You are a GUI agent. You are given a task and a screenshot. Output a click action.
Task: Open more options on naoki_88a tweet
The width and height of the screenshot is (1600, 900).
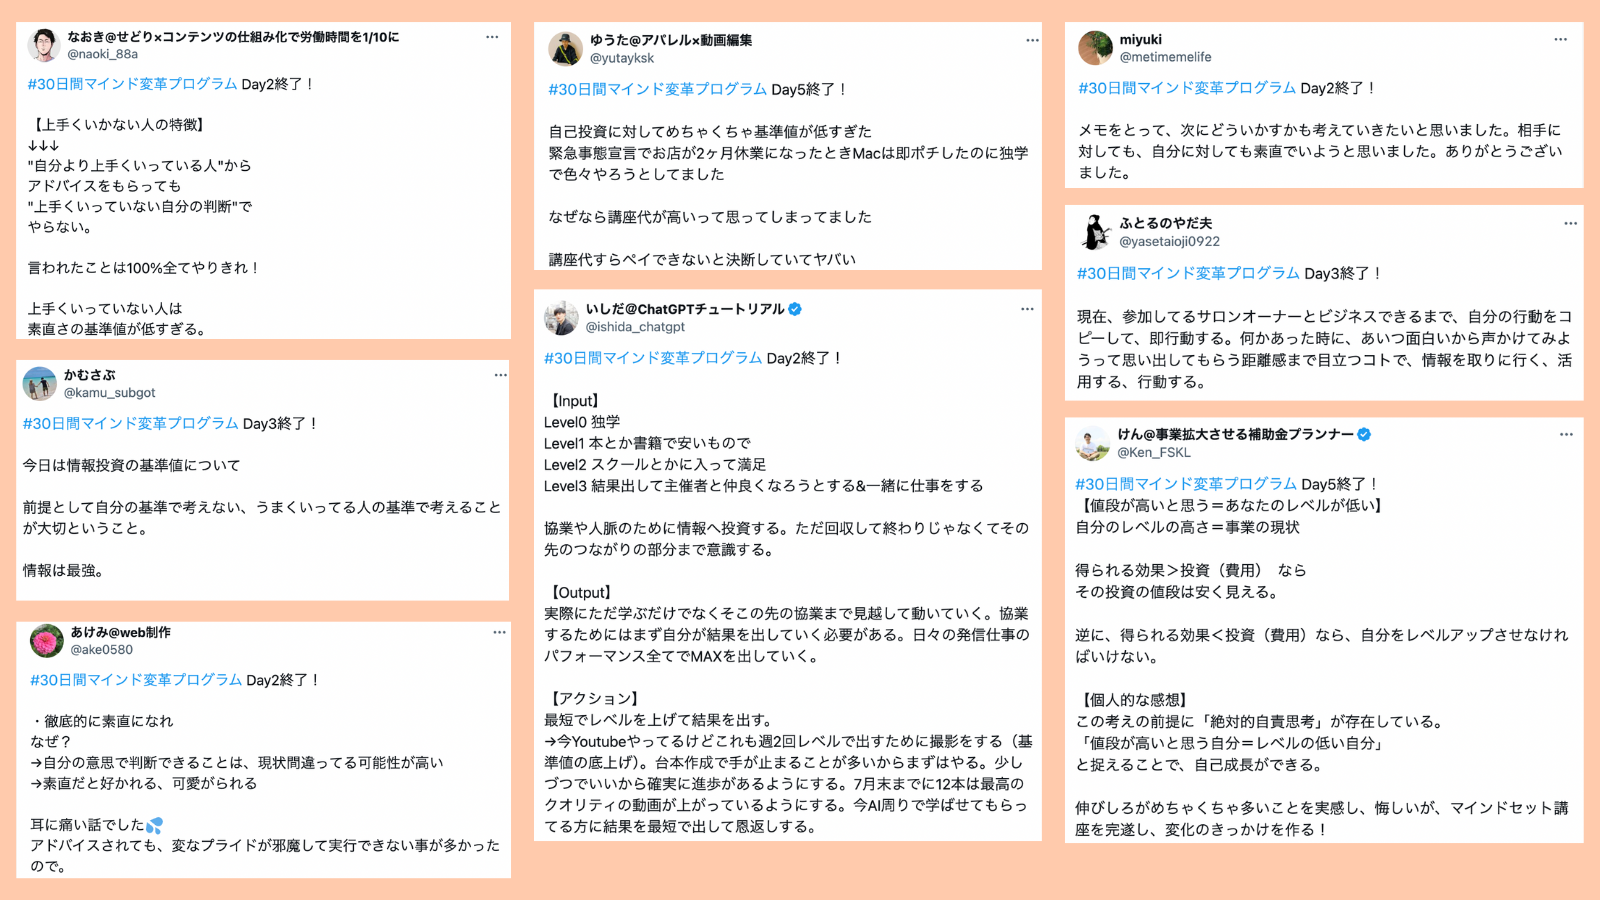point(492,37)
